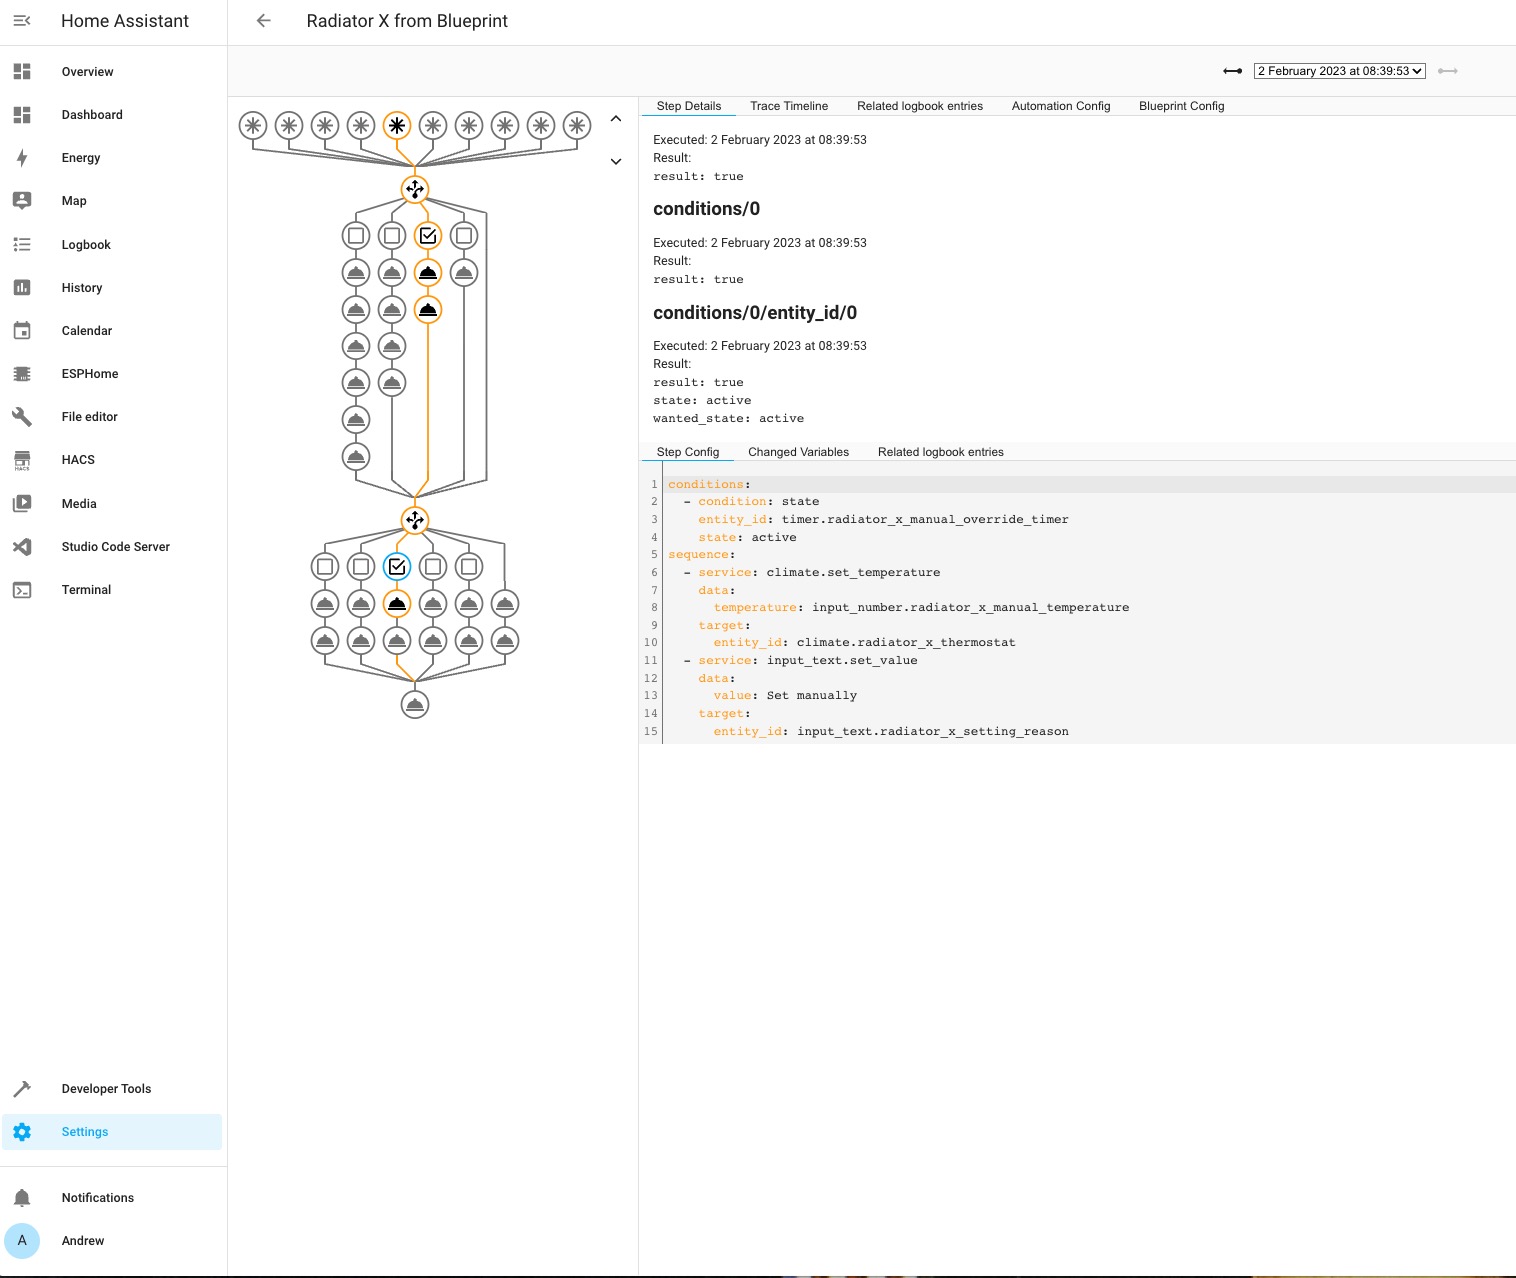
Task: Switch to the Trace Timeline tab
Action: (x=789, y=105)
